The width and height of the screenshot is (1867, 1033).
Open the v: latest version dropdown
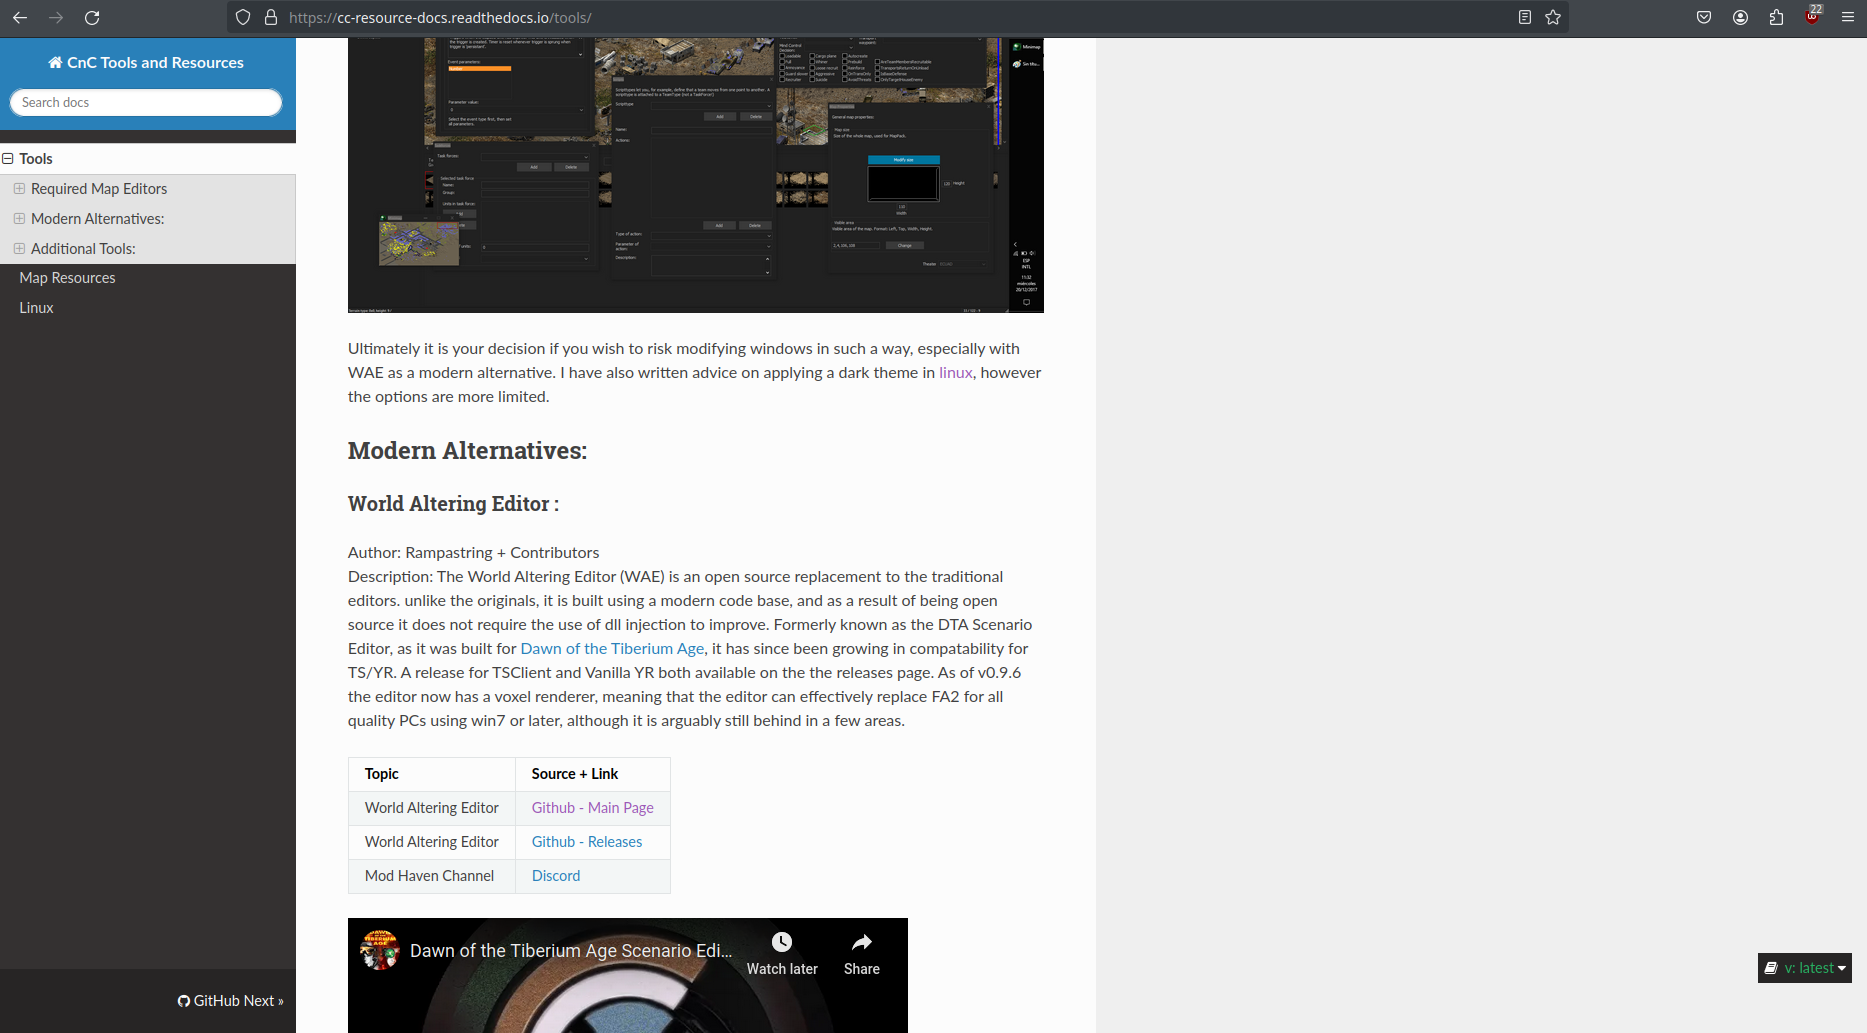[1804, 968]
